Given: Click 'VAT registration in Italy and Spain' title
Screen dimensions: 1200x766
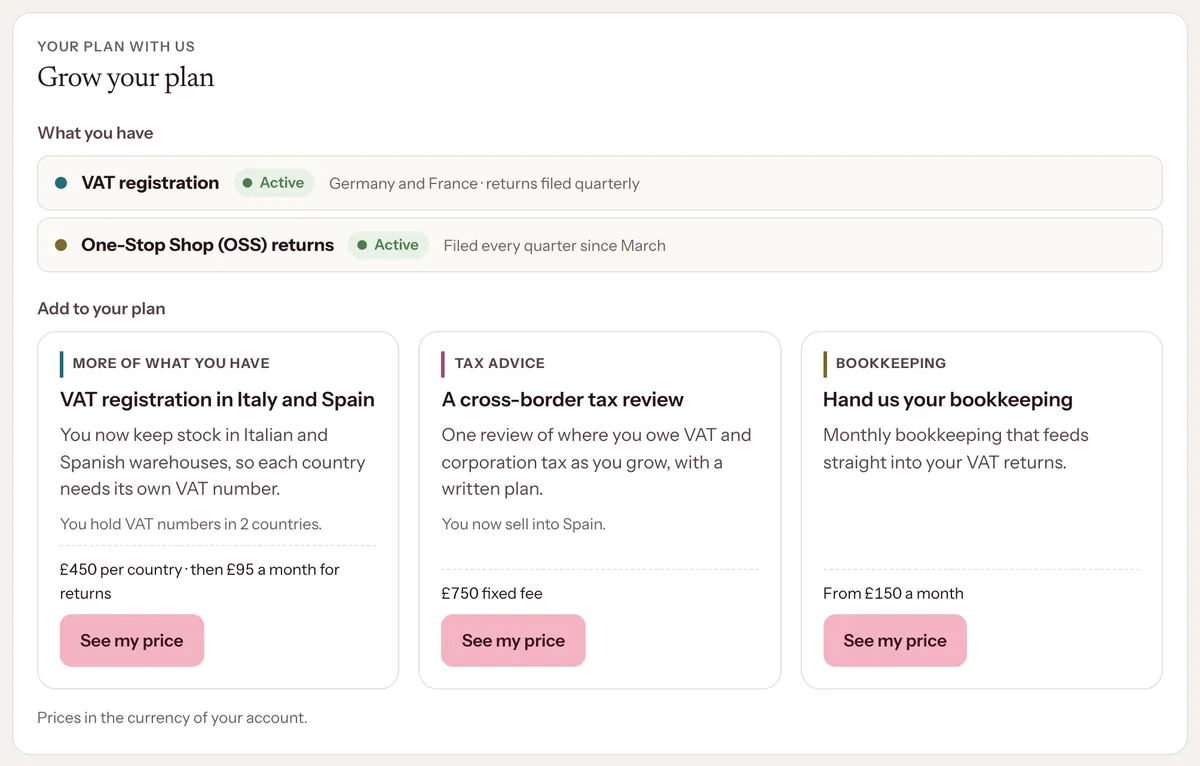Looking at the screenshot, I should point(217,400).
